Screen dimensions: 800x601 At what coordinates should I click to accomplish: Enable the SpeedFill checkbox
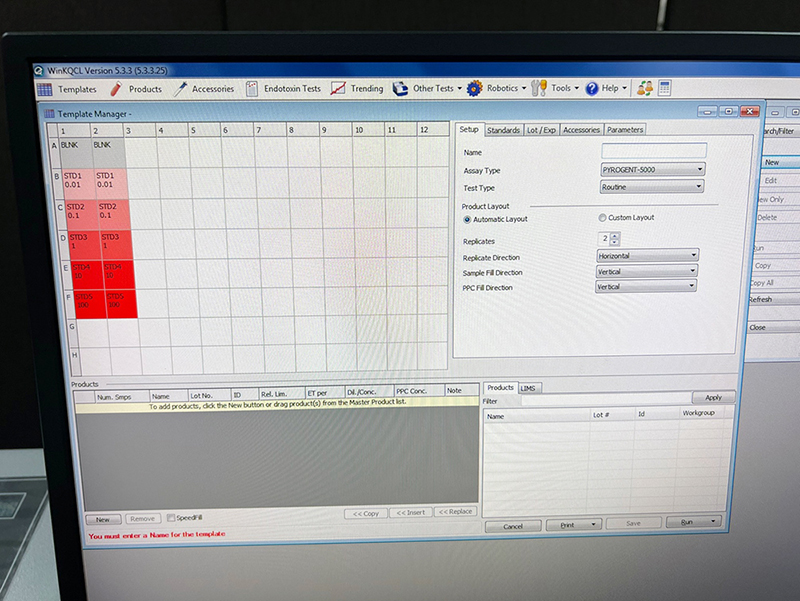[171, 518]
